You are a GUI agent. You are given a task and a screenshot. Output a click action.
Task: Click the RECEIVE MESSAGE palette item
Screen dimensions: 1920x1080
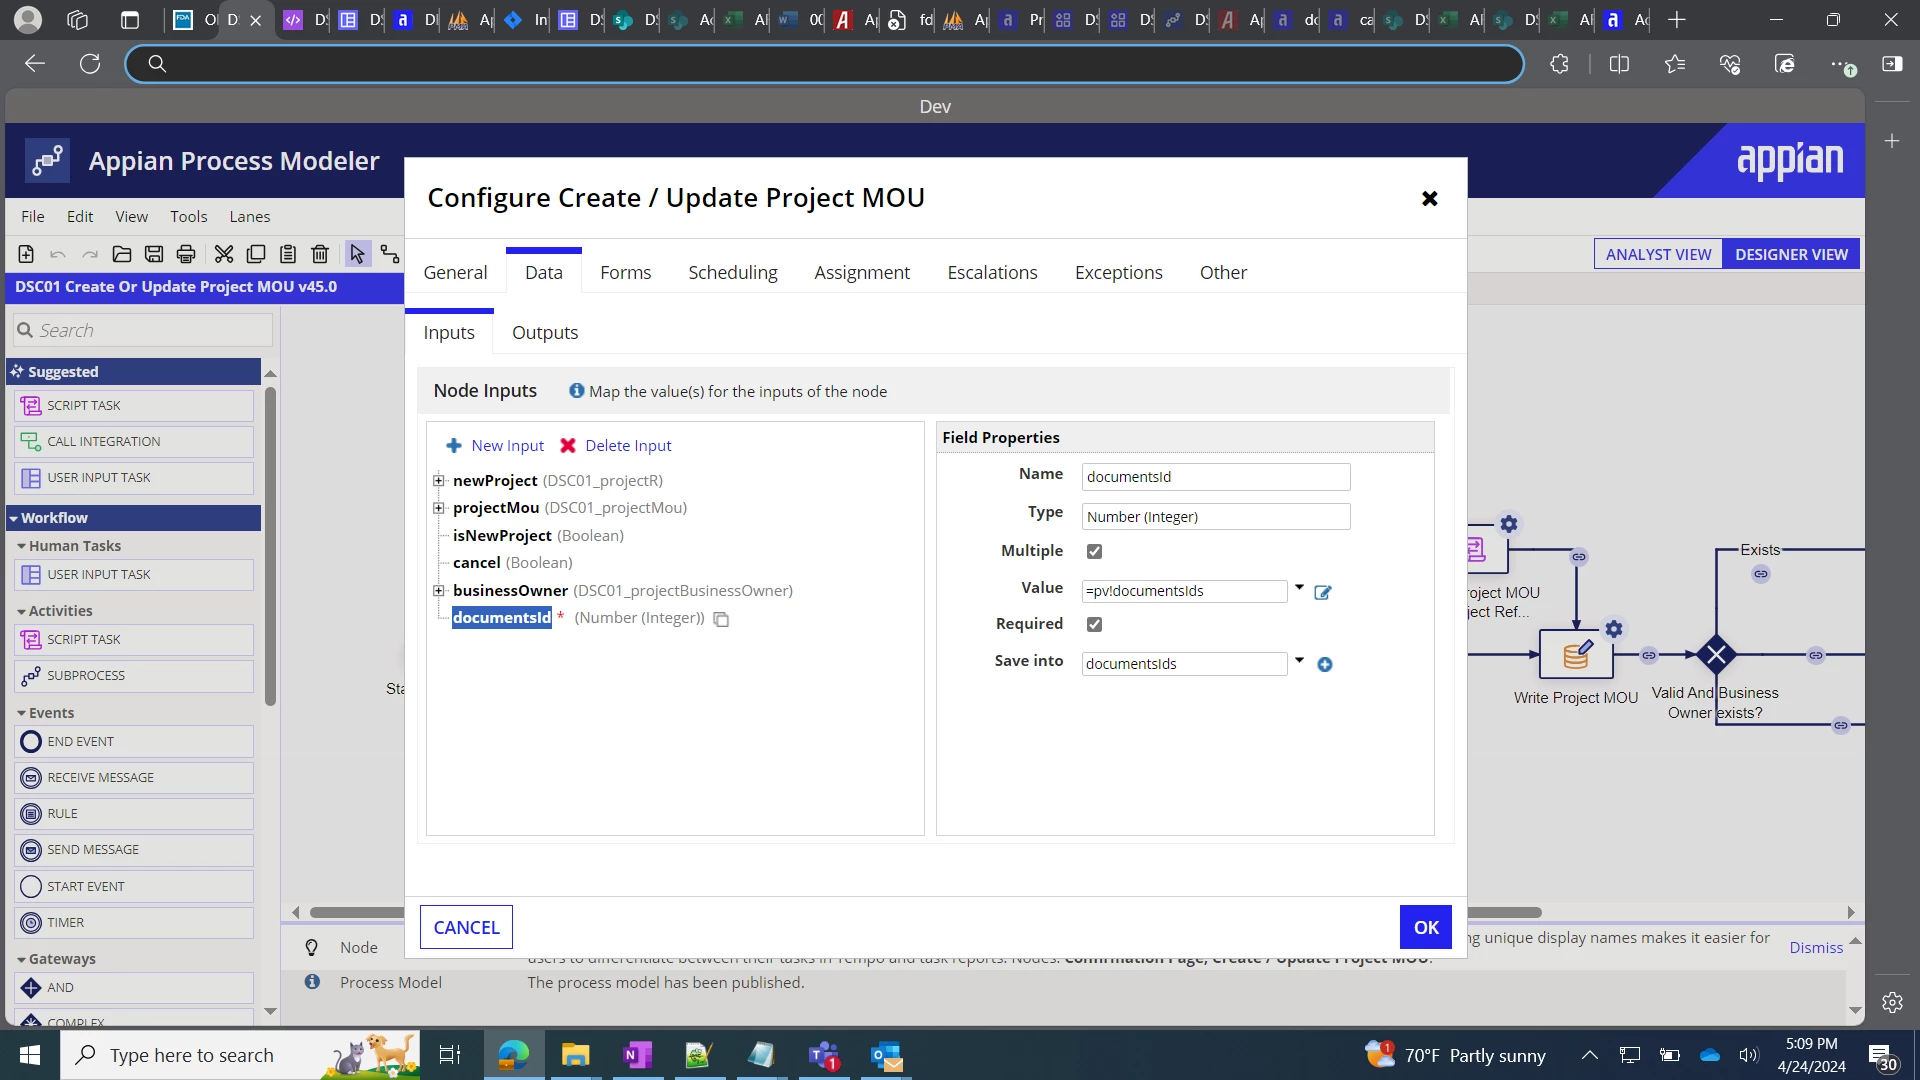click(134, 778)
